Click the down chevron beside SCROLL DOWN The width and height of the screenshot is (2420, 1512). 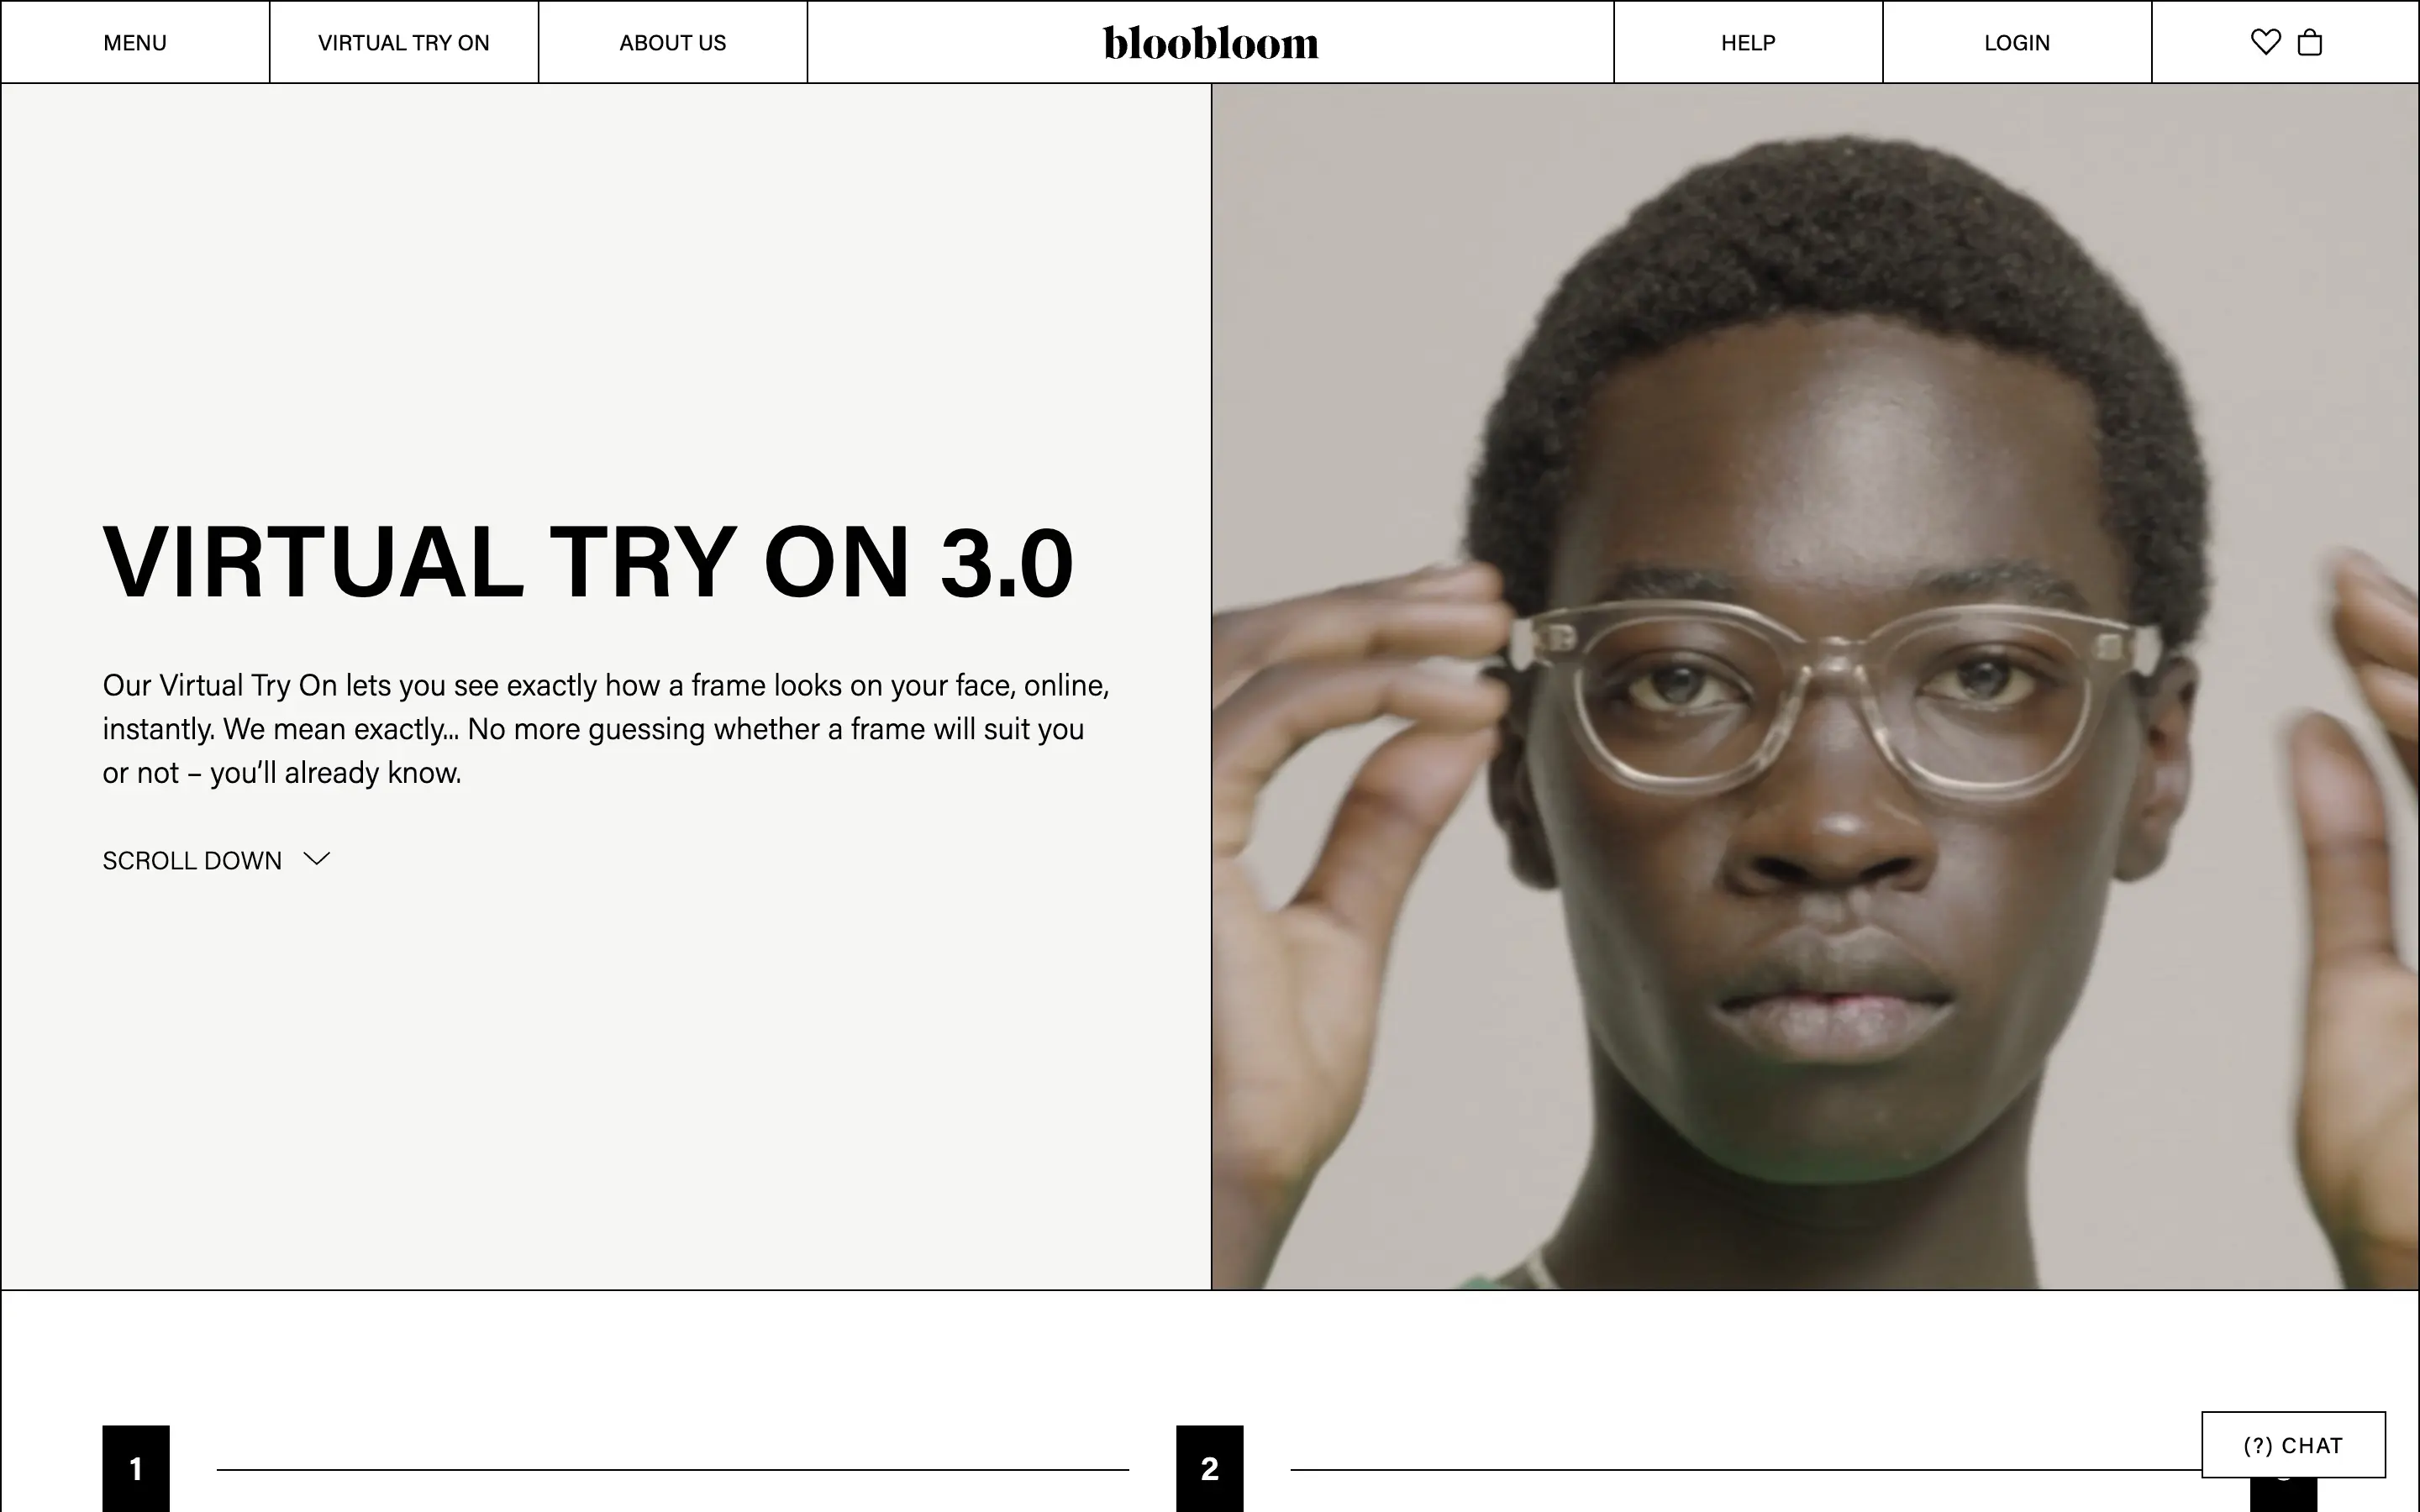click(x=316, y=859)
